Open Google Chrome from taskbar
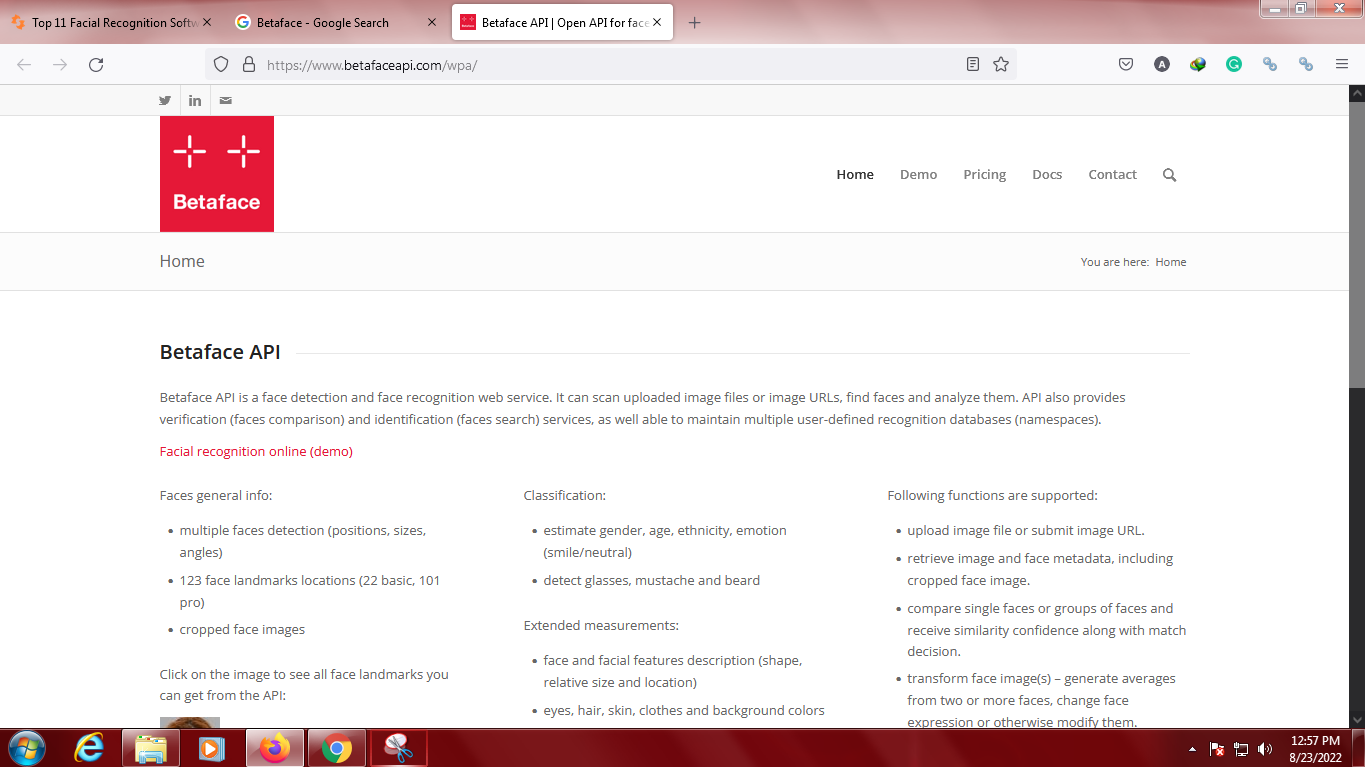Image resolution: width=1365 pixels, height=767 pixels. pyautogui.click(x=337, y=748)
